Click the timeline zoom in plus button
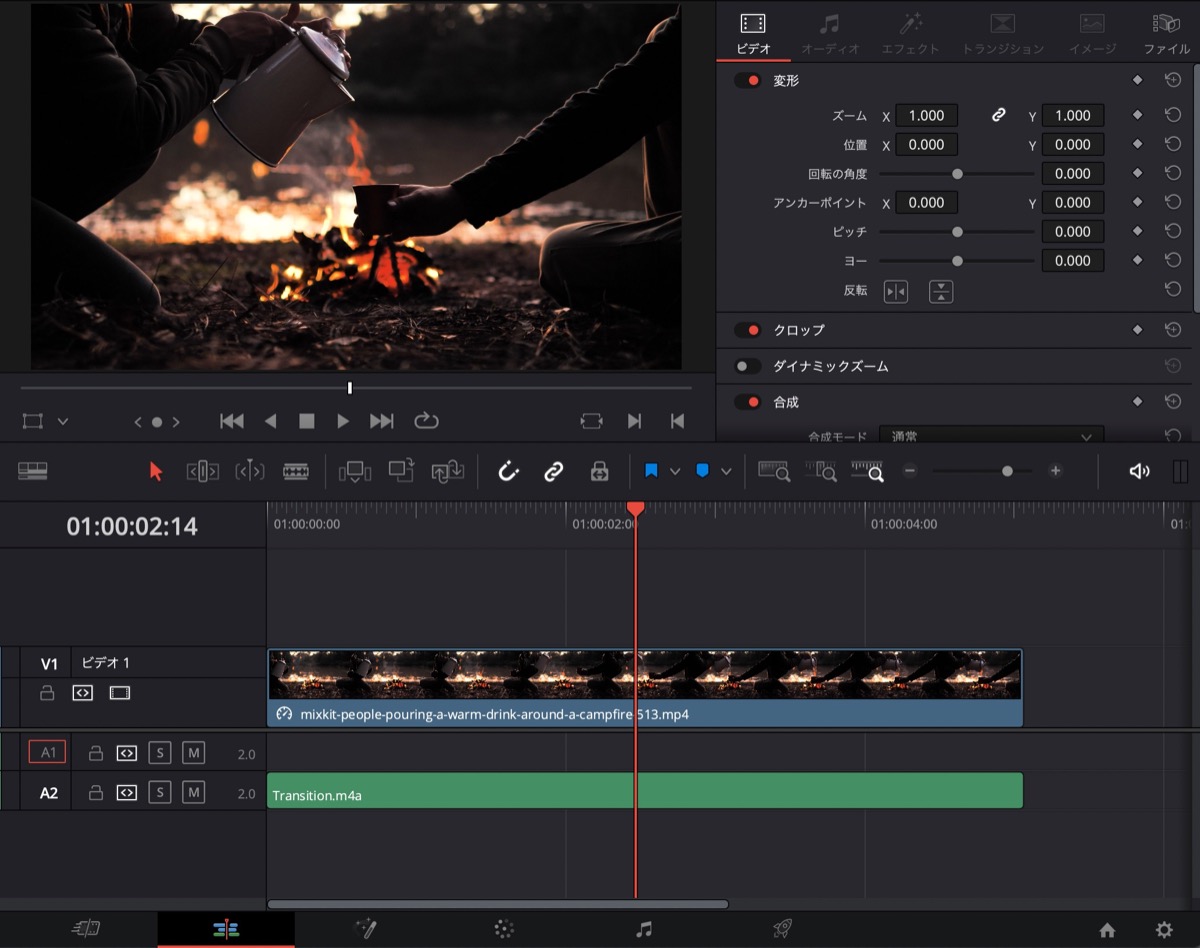The height and width of the screenshot is (948, 1200). click(x=1055, y=471)
